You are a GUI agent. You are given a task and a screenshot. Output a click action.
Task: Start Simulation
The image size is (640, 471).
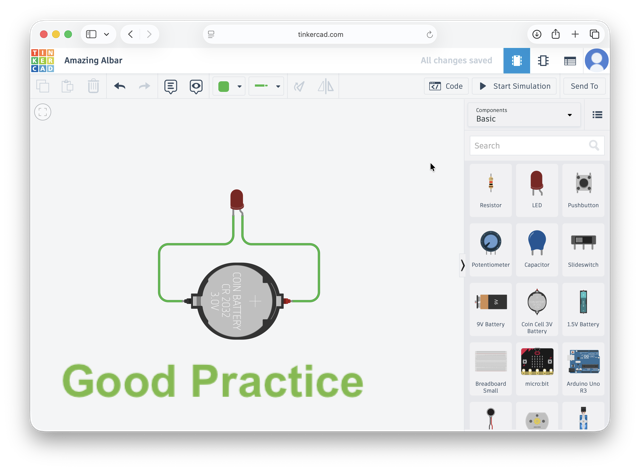tap(515, 86)
